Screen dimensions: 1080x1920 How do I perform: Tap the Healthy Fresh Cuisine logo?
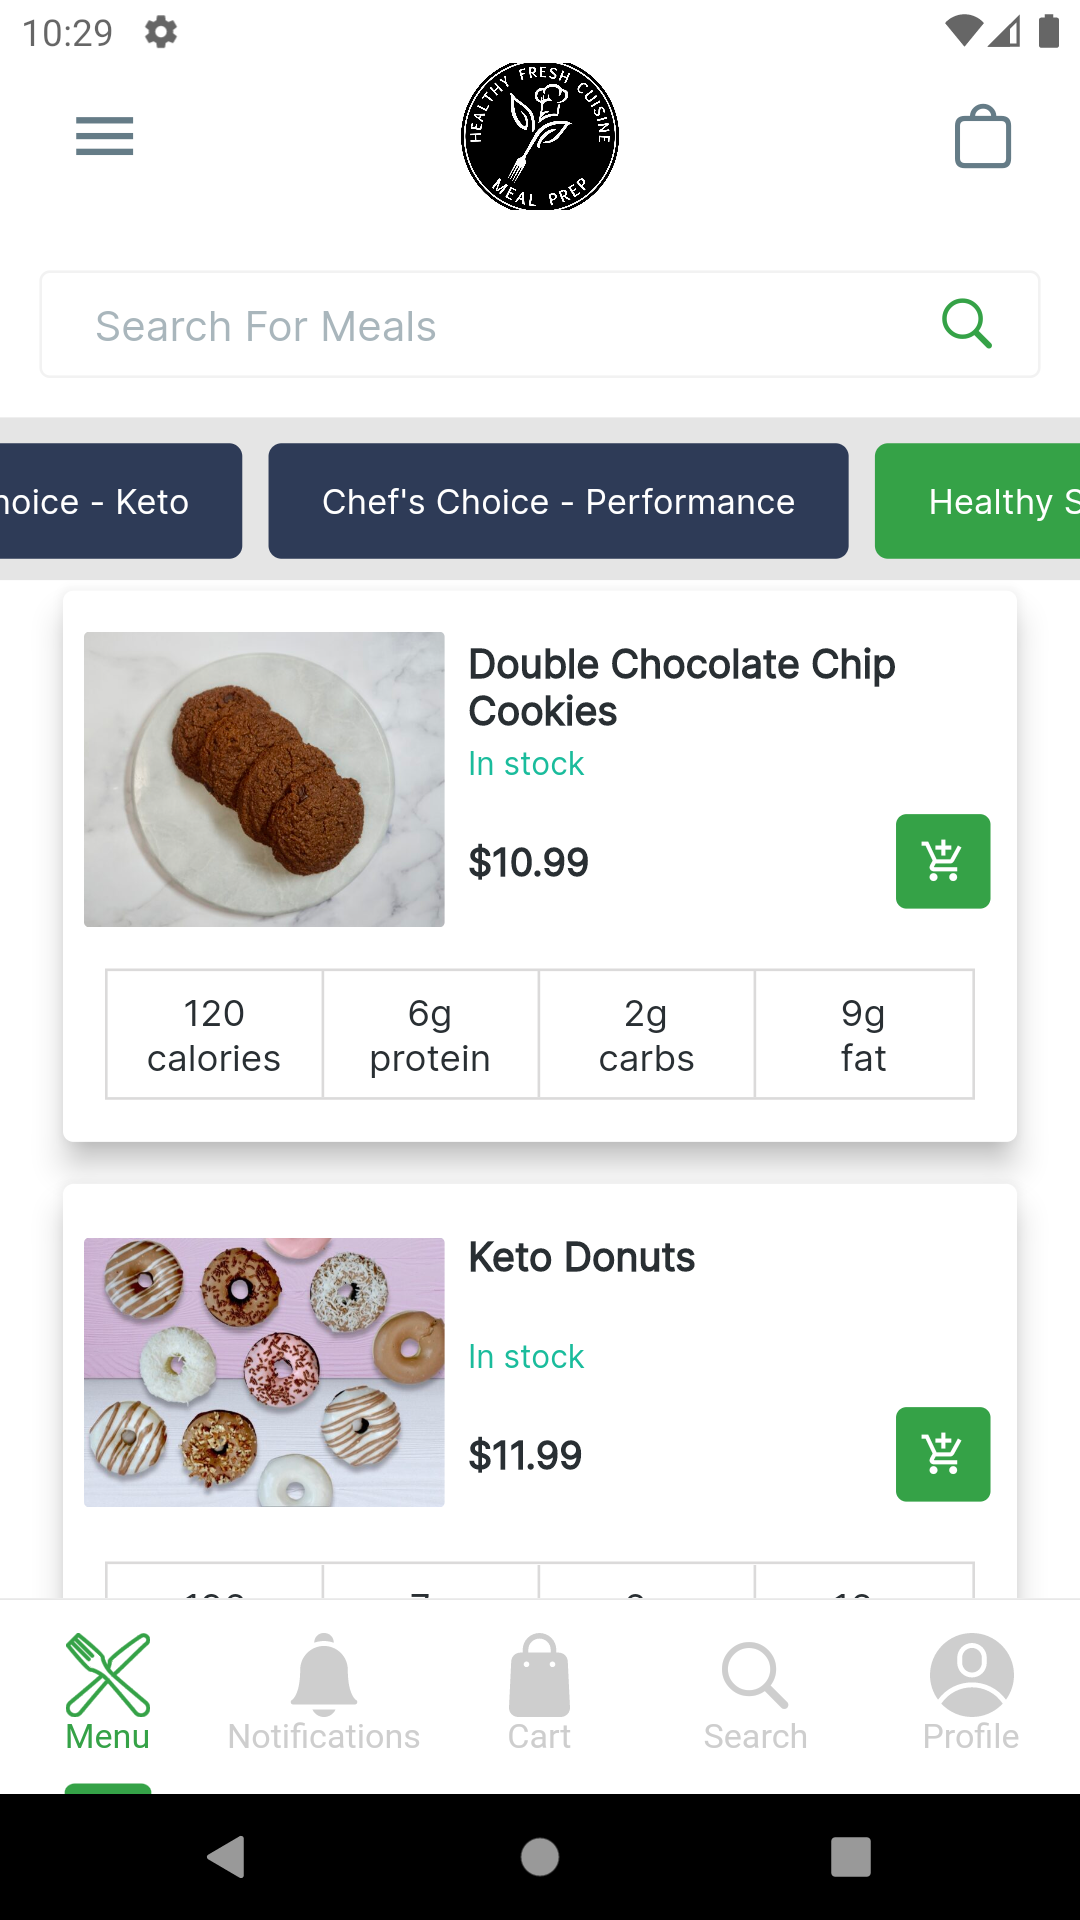coord(540,136)
